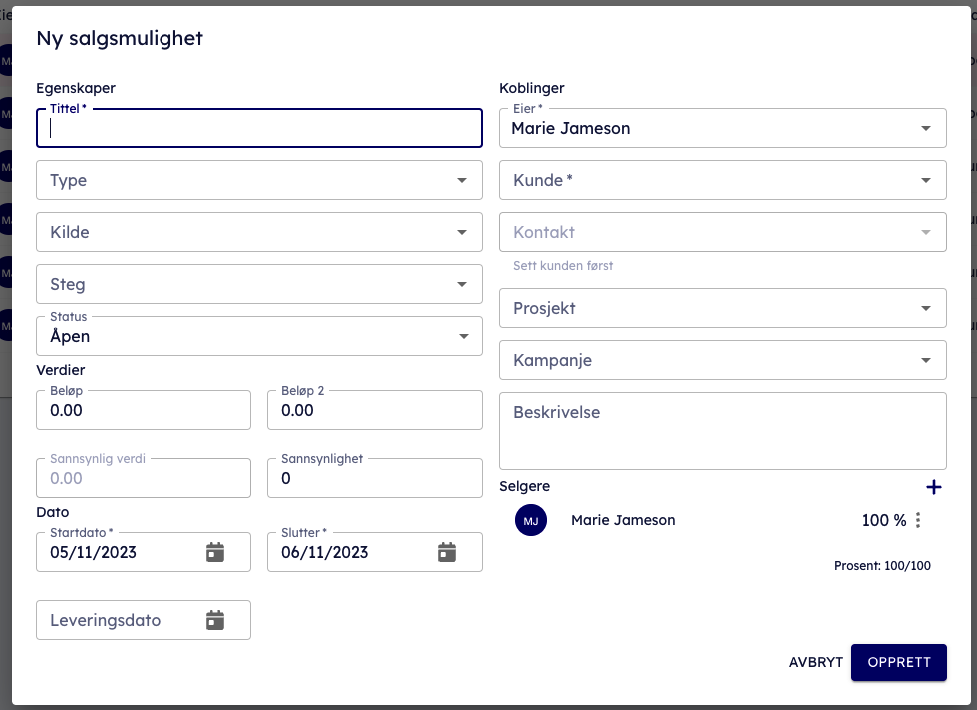
Task: Change the Status dropdown from Åpen
Action: click(259, 336)
